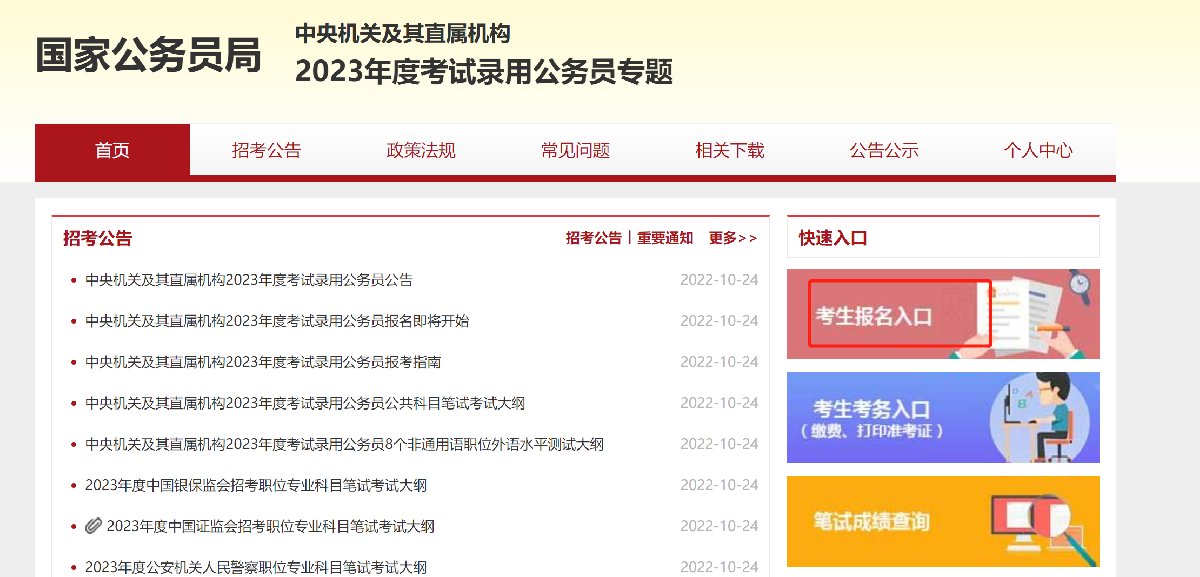Open the 个人中心 navigation tab
Screen dimensions: 1200x577
click(x=1038, y=150)
